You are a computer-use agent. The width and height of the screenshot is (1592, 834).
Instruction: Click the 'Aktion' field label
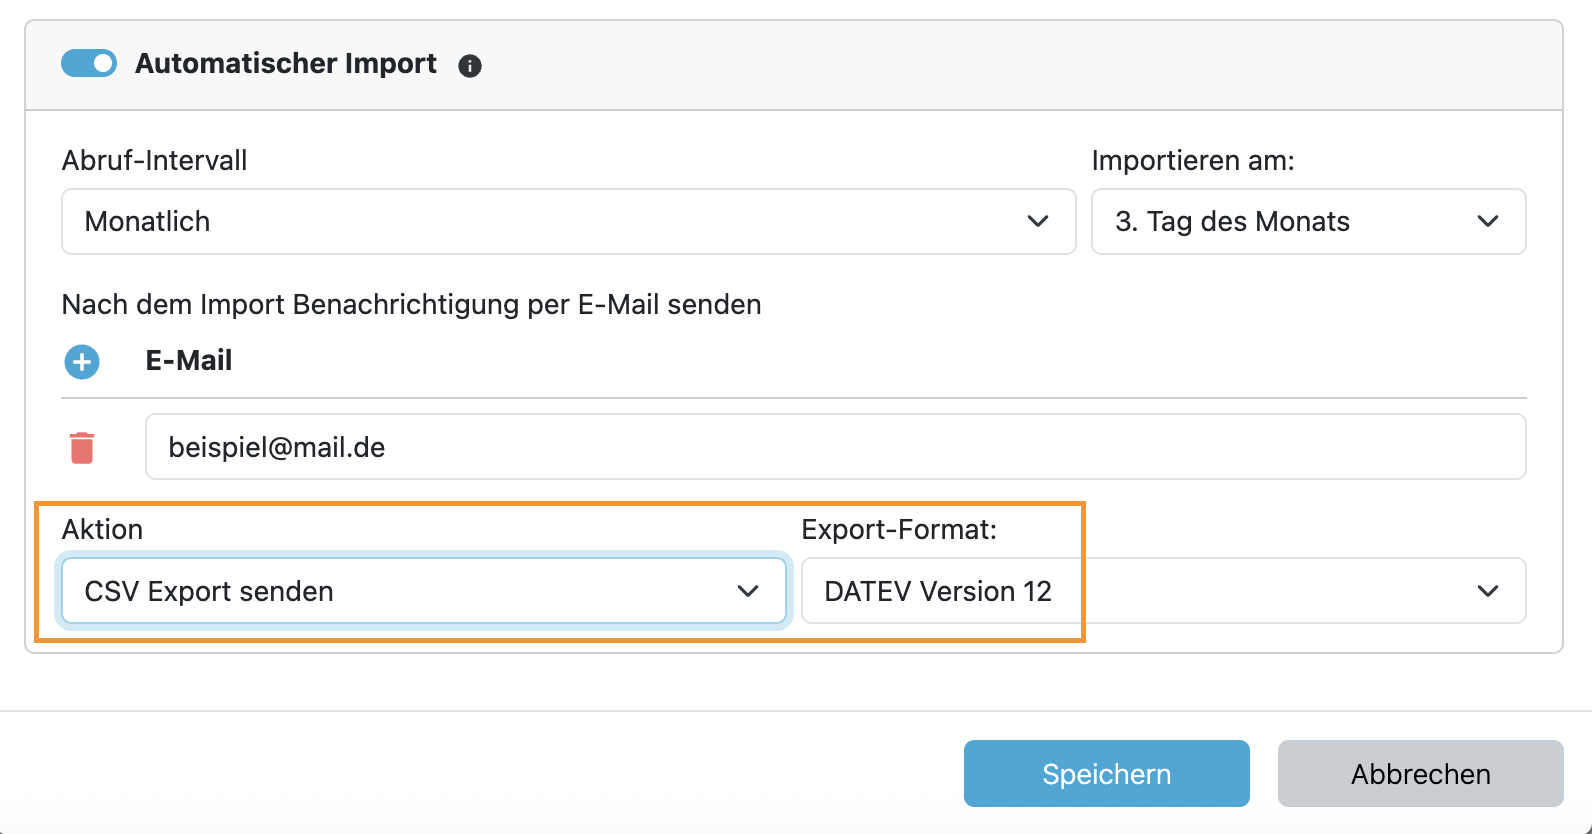point(102,530)
